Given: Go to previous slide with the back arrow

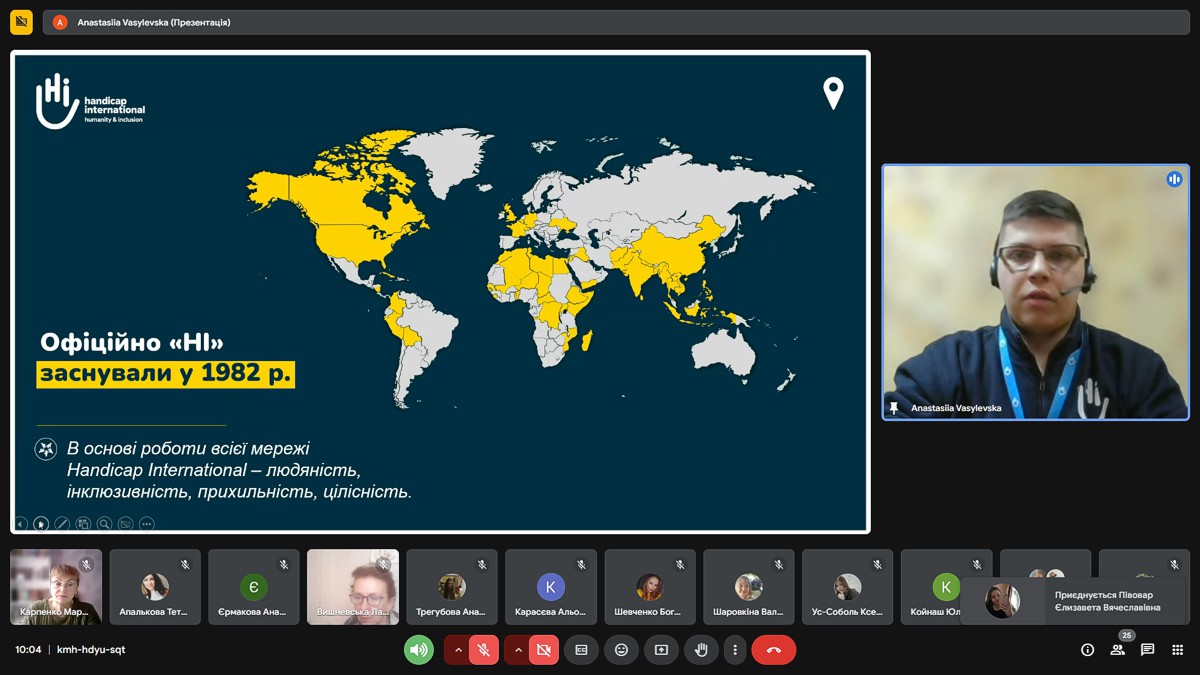Looking at the screenshot, I should pyautogui.click(x=21, y=523).
